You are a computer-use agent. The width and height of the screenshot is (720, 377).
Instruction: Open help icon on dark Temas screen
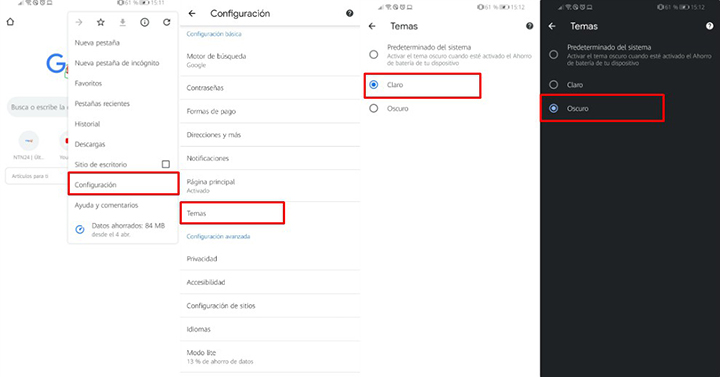click(x=709, y=26)
